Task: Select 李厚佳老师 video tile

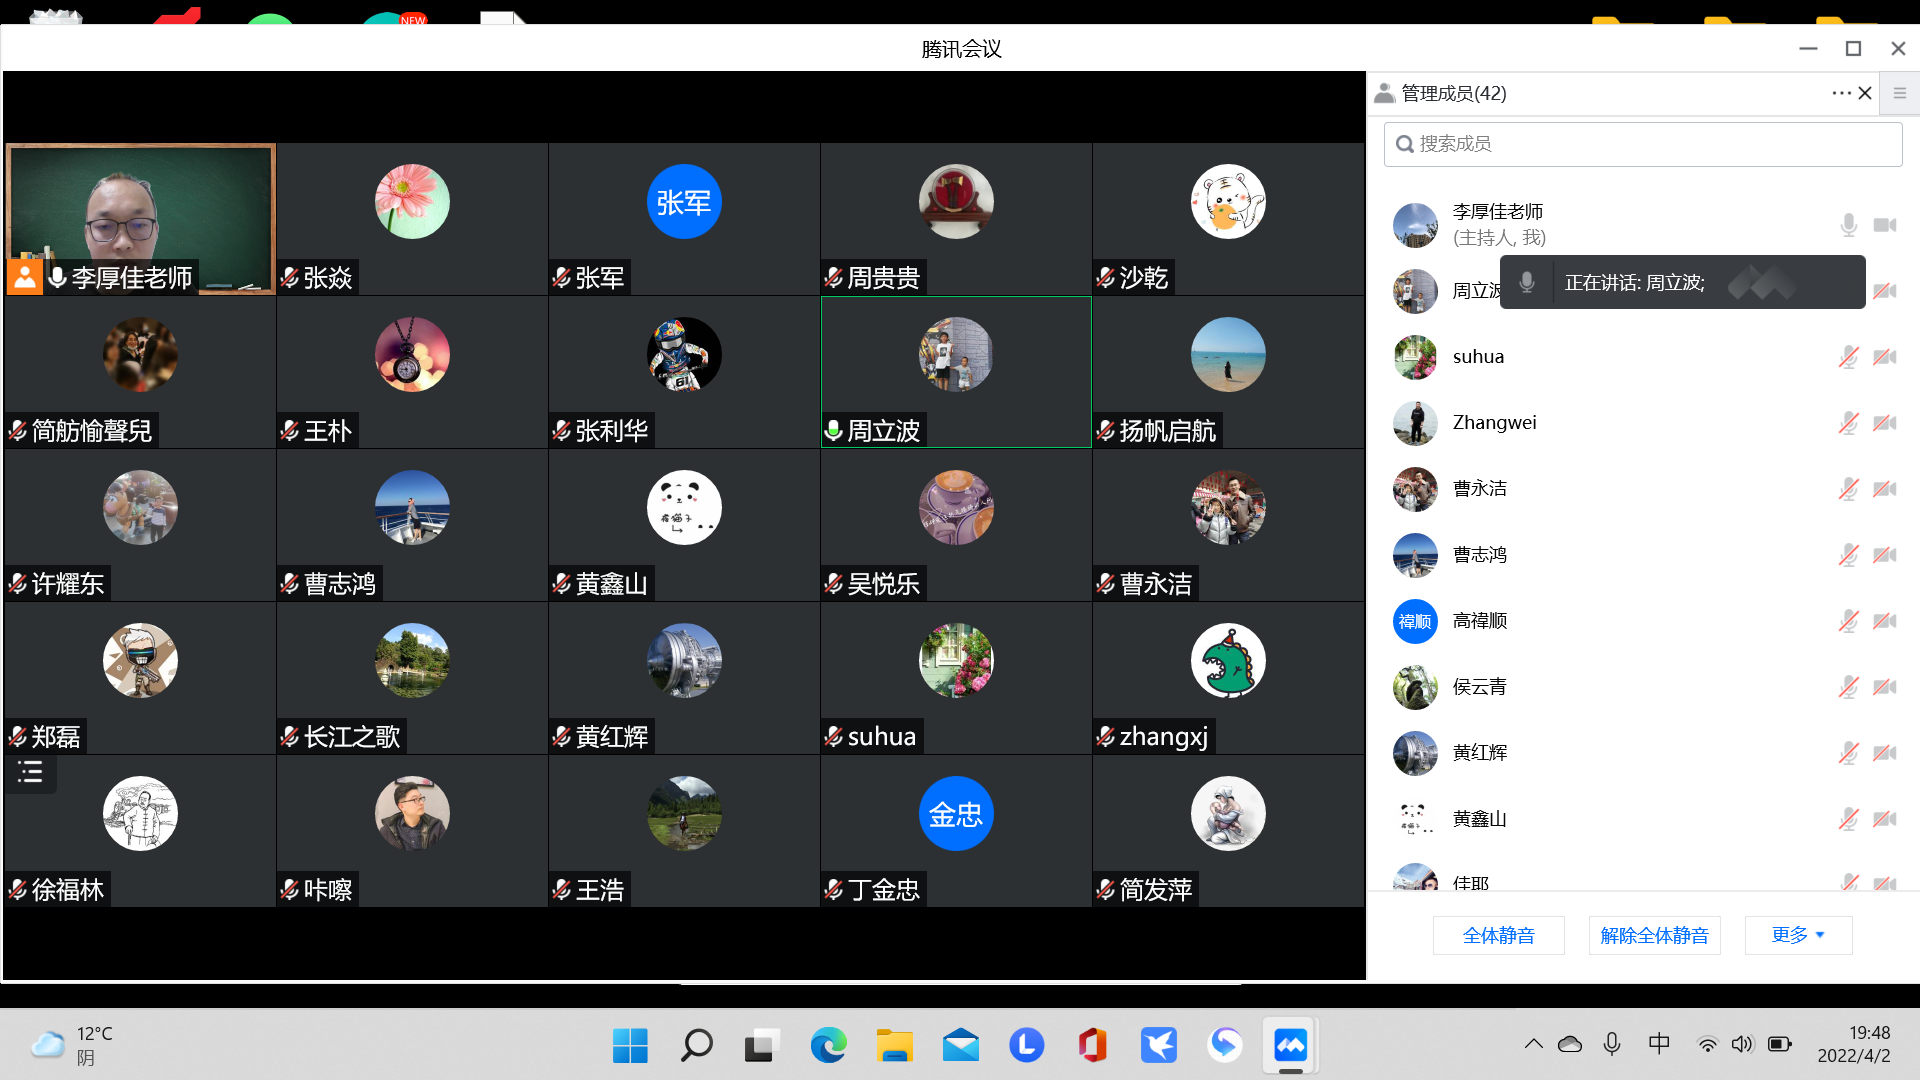Action: pos(141,219)
